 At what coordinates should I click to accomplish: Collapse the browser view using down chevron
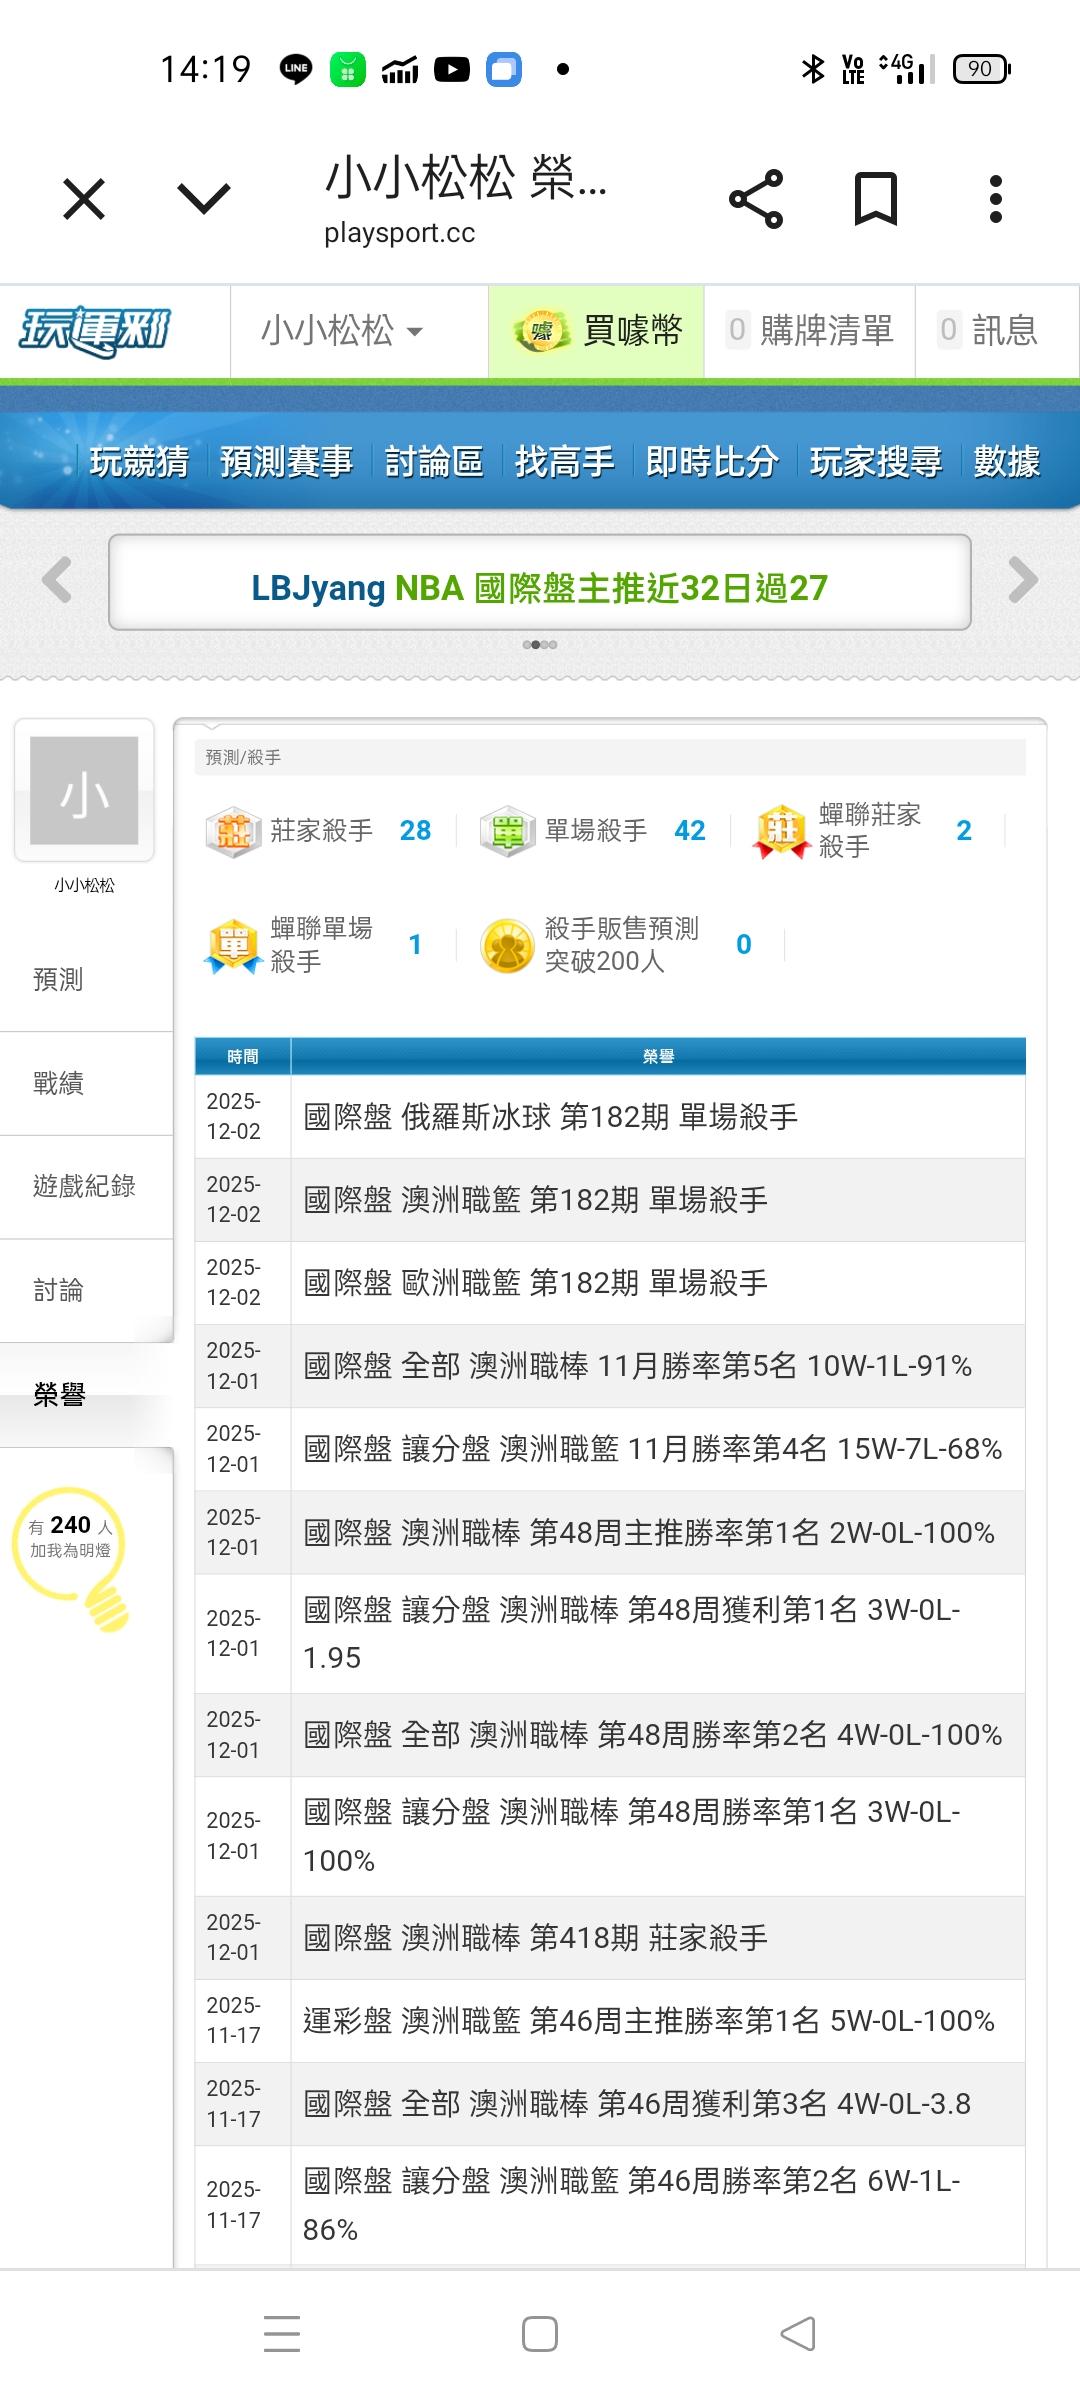coord(204,199)
